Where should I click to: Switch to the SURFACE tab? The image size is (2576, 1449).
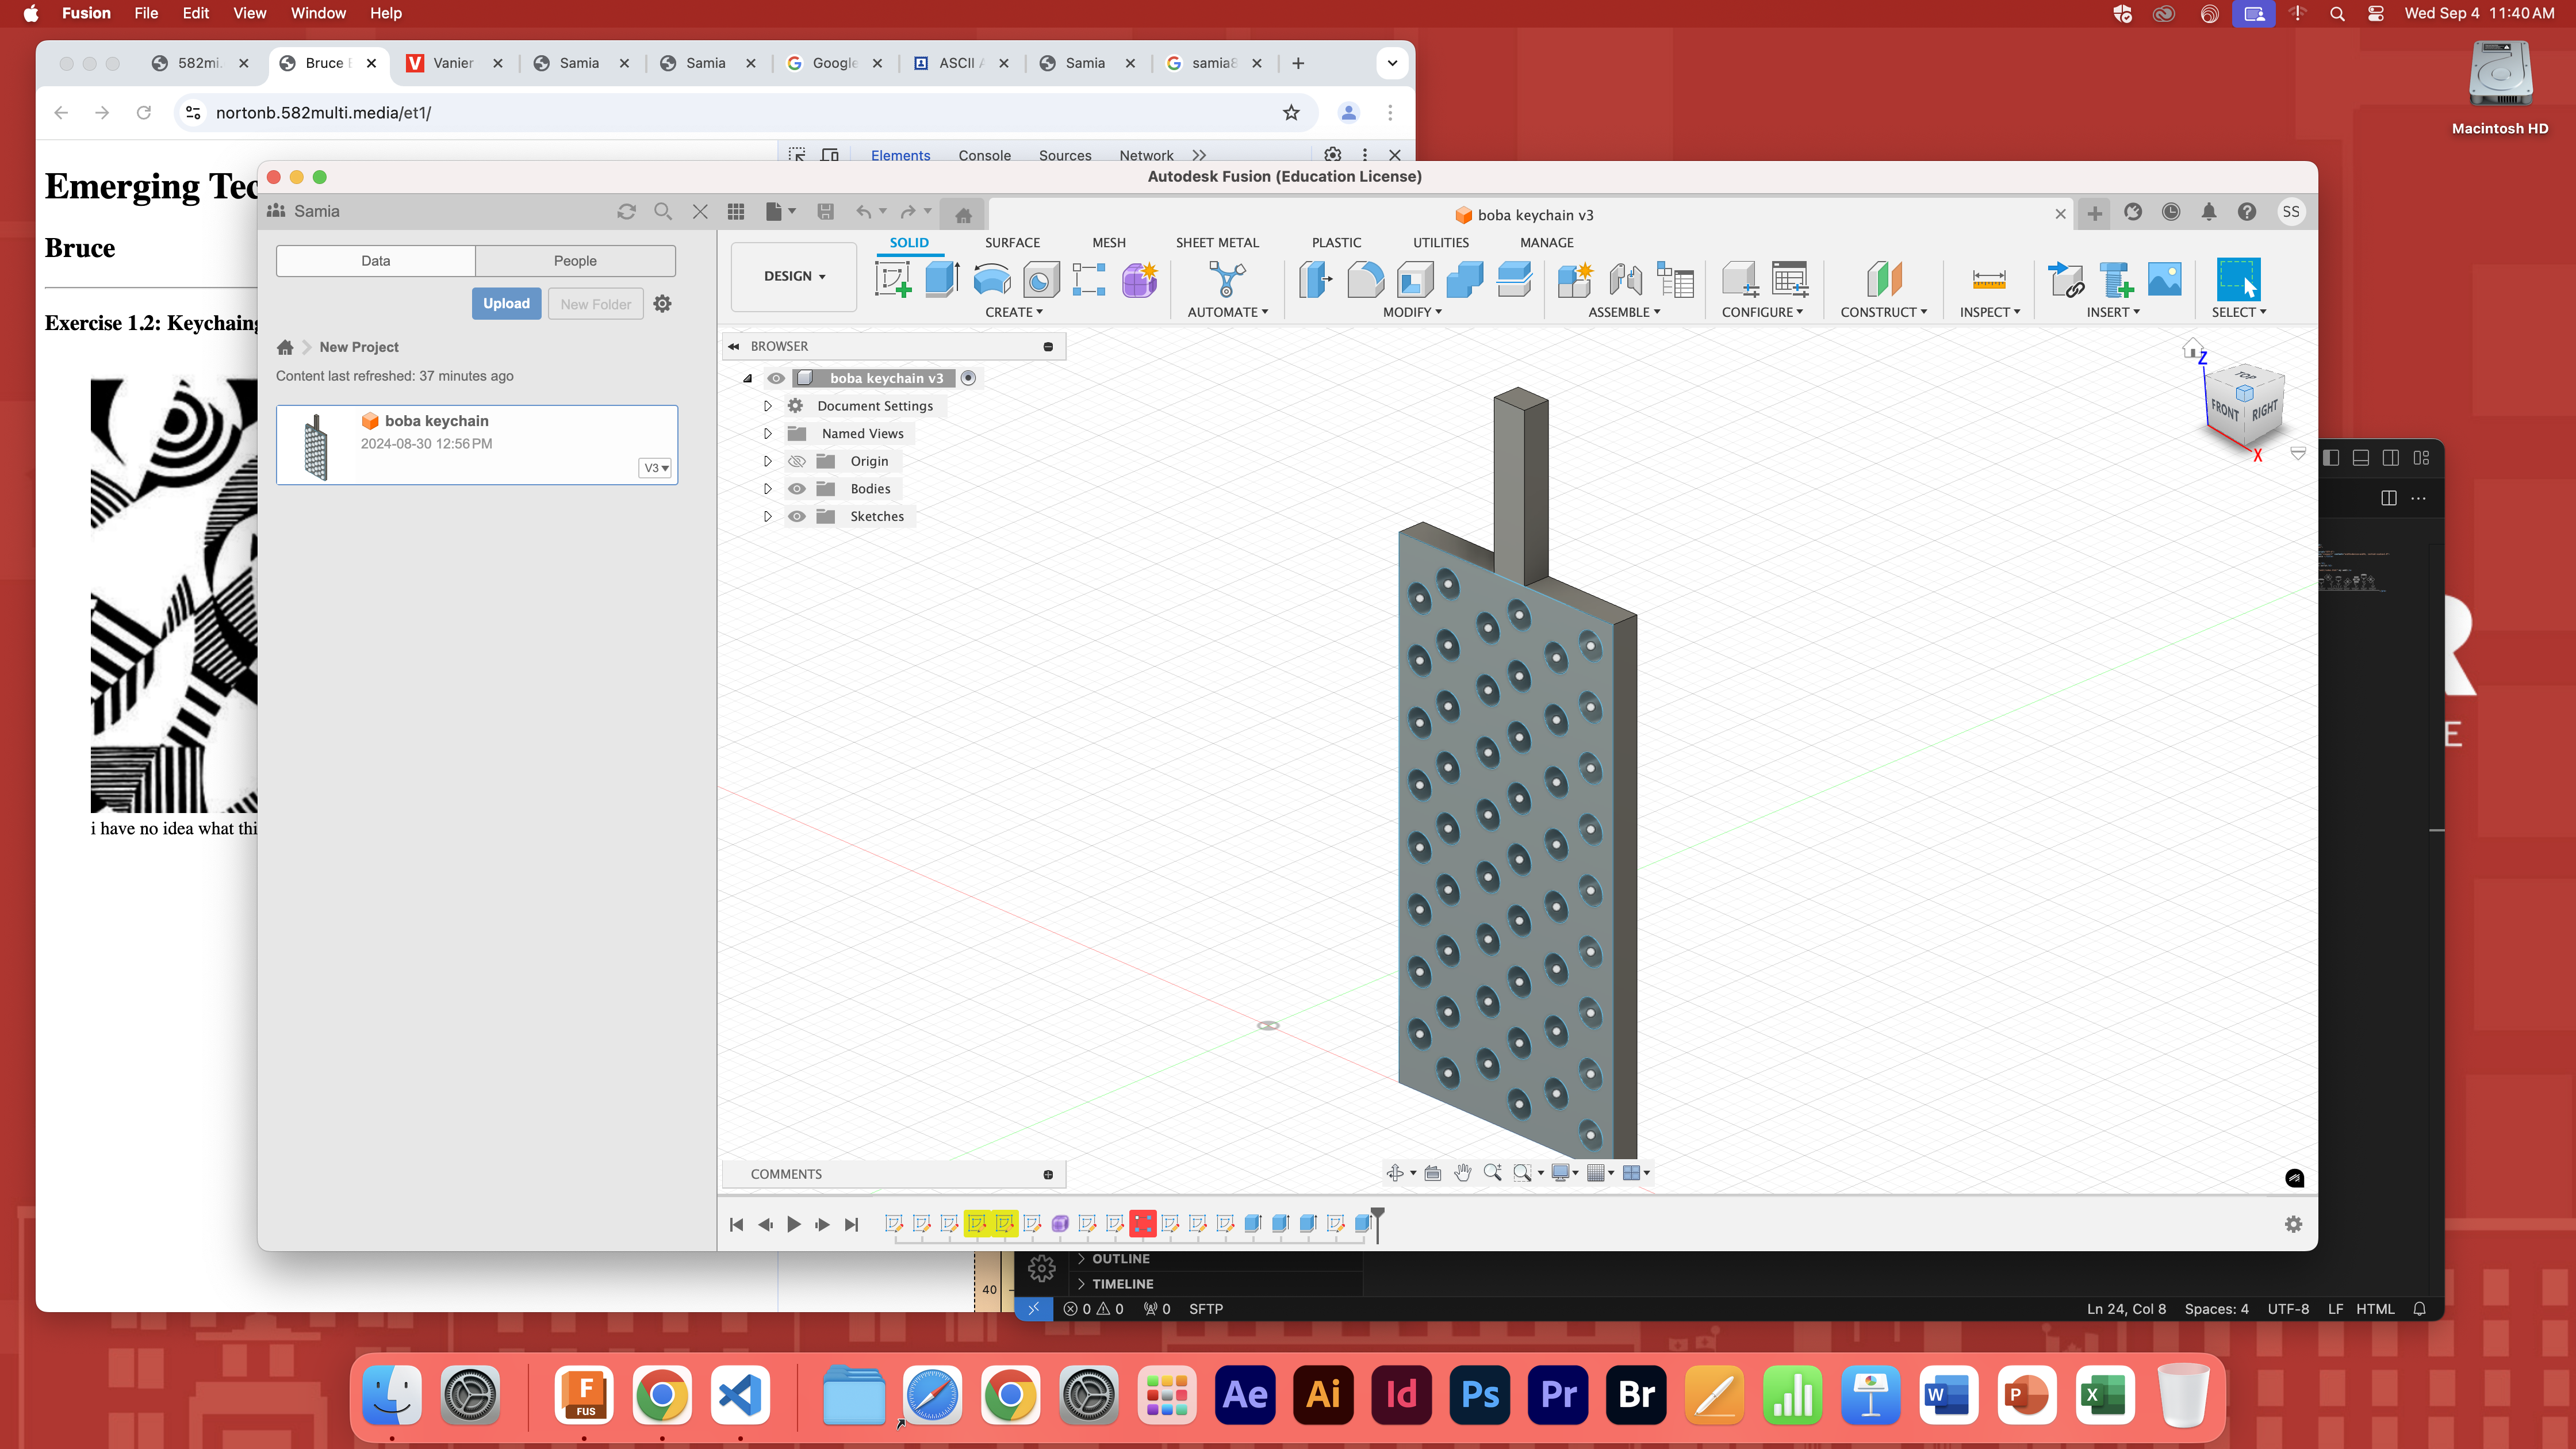click(x=1012, y=243)
